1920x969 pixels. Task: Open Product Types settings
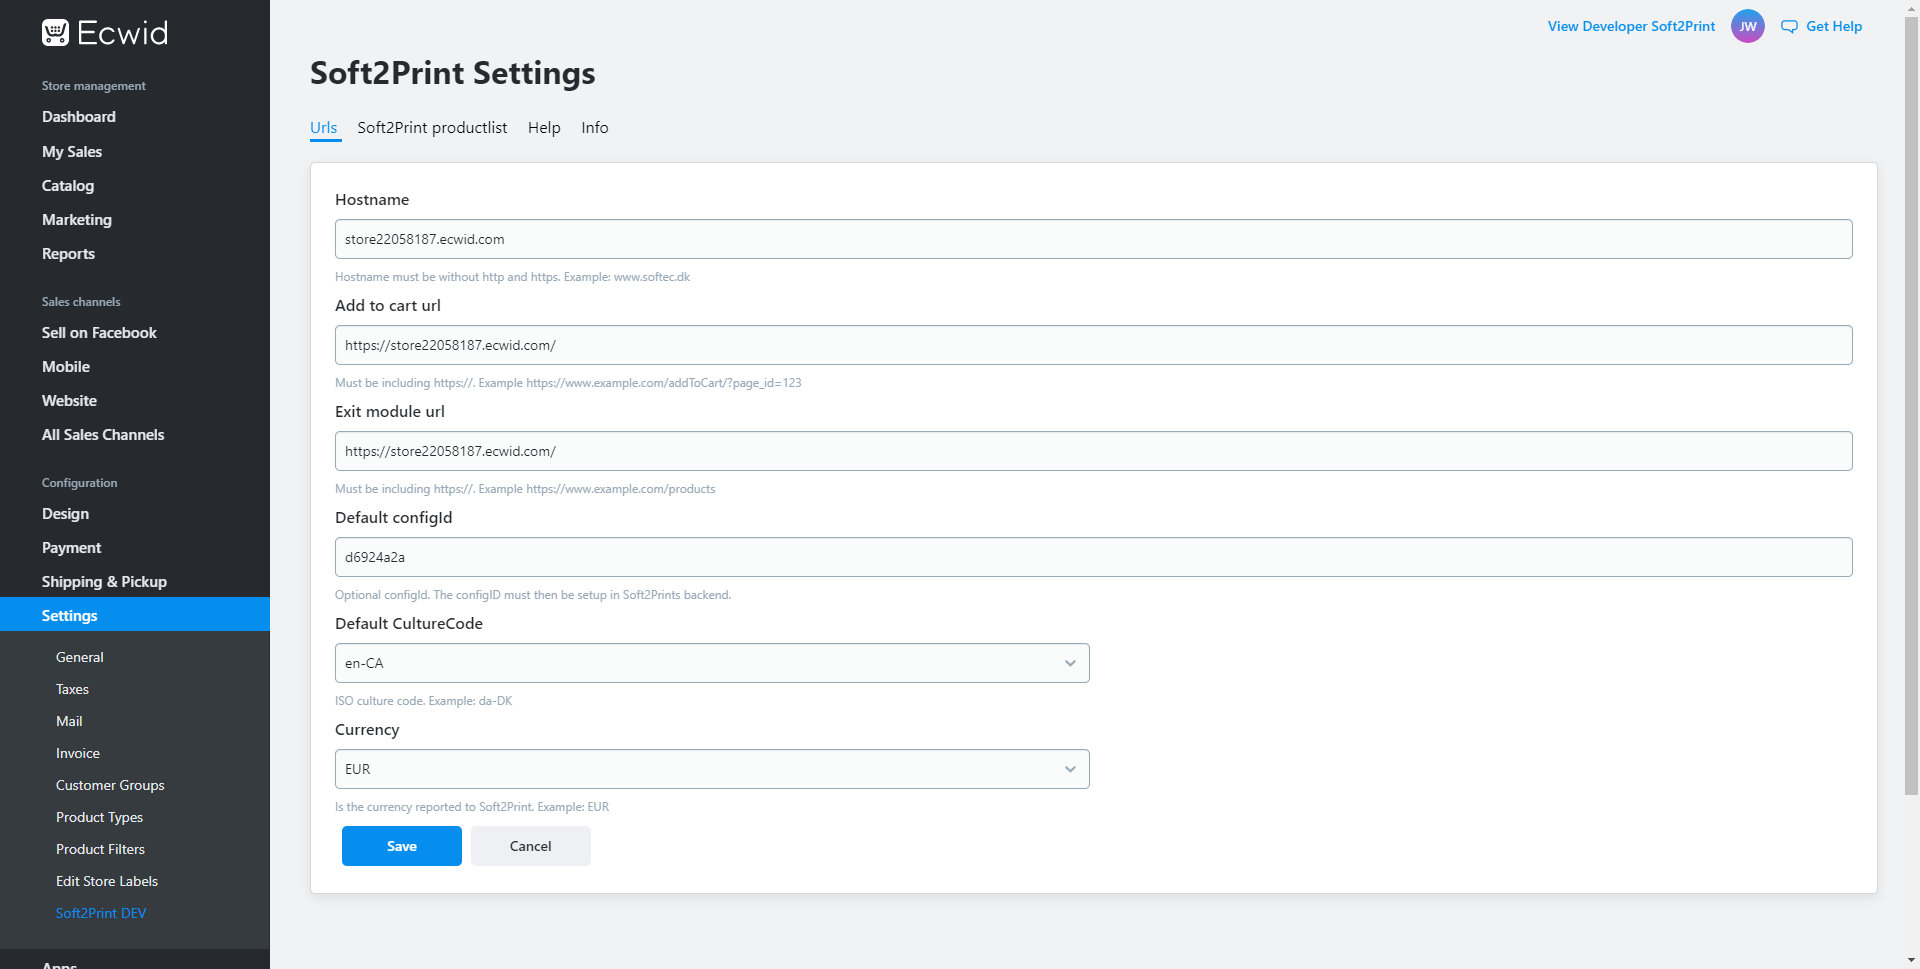[99, 817]
